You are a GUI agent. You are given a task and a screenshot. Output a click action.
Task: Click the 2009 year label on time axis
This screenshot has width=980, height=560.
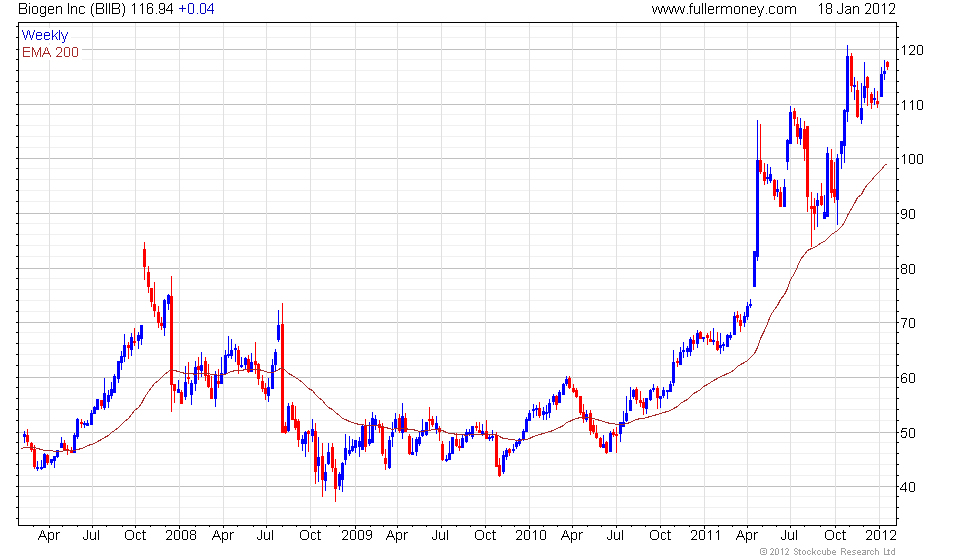coord(356,536)
